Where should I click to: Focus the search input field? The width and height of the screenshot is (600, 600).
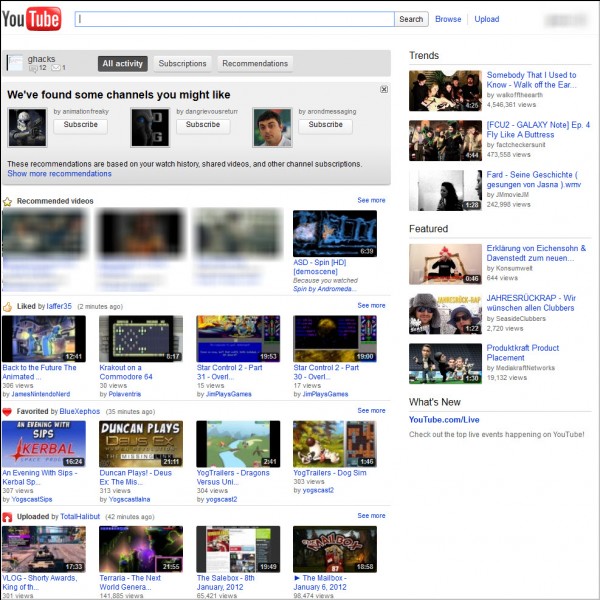(x=235, y=19)
